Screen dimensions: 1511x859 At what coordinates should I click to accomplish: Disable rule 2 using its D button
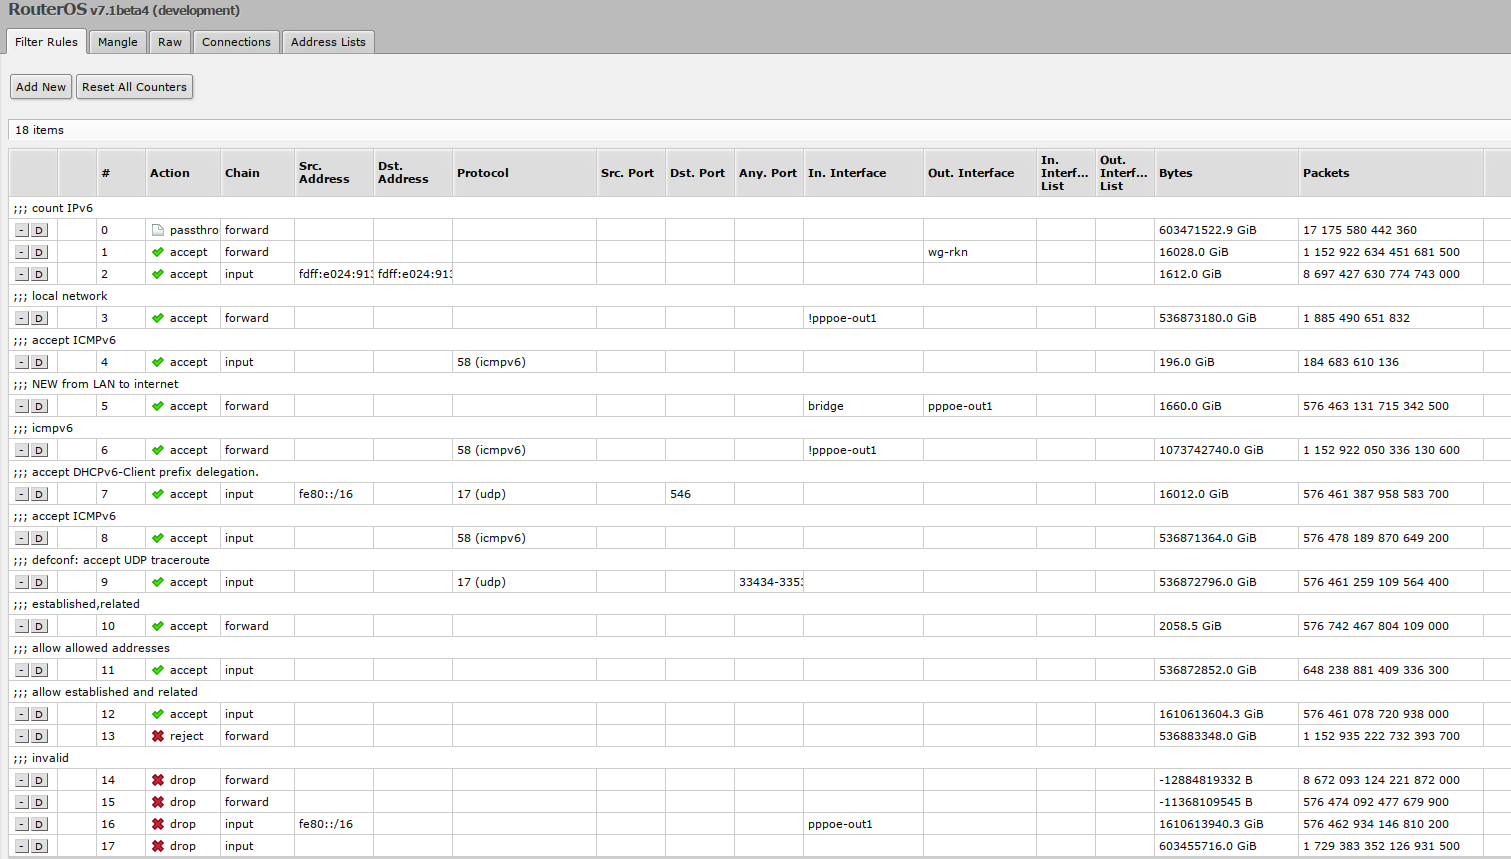(39, 274)
